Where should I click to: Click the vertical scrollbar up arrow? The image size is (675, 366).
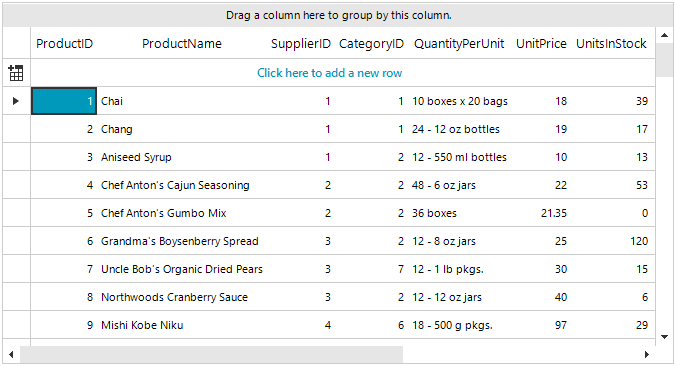(x=664, y=35)
